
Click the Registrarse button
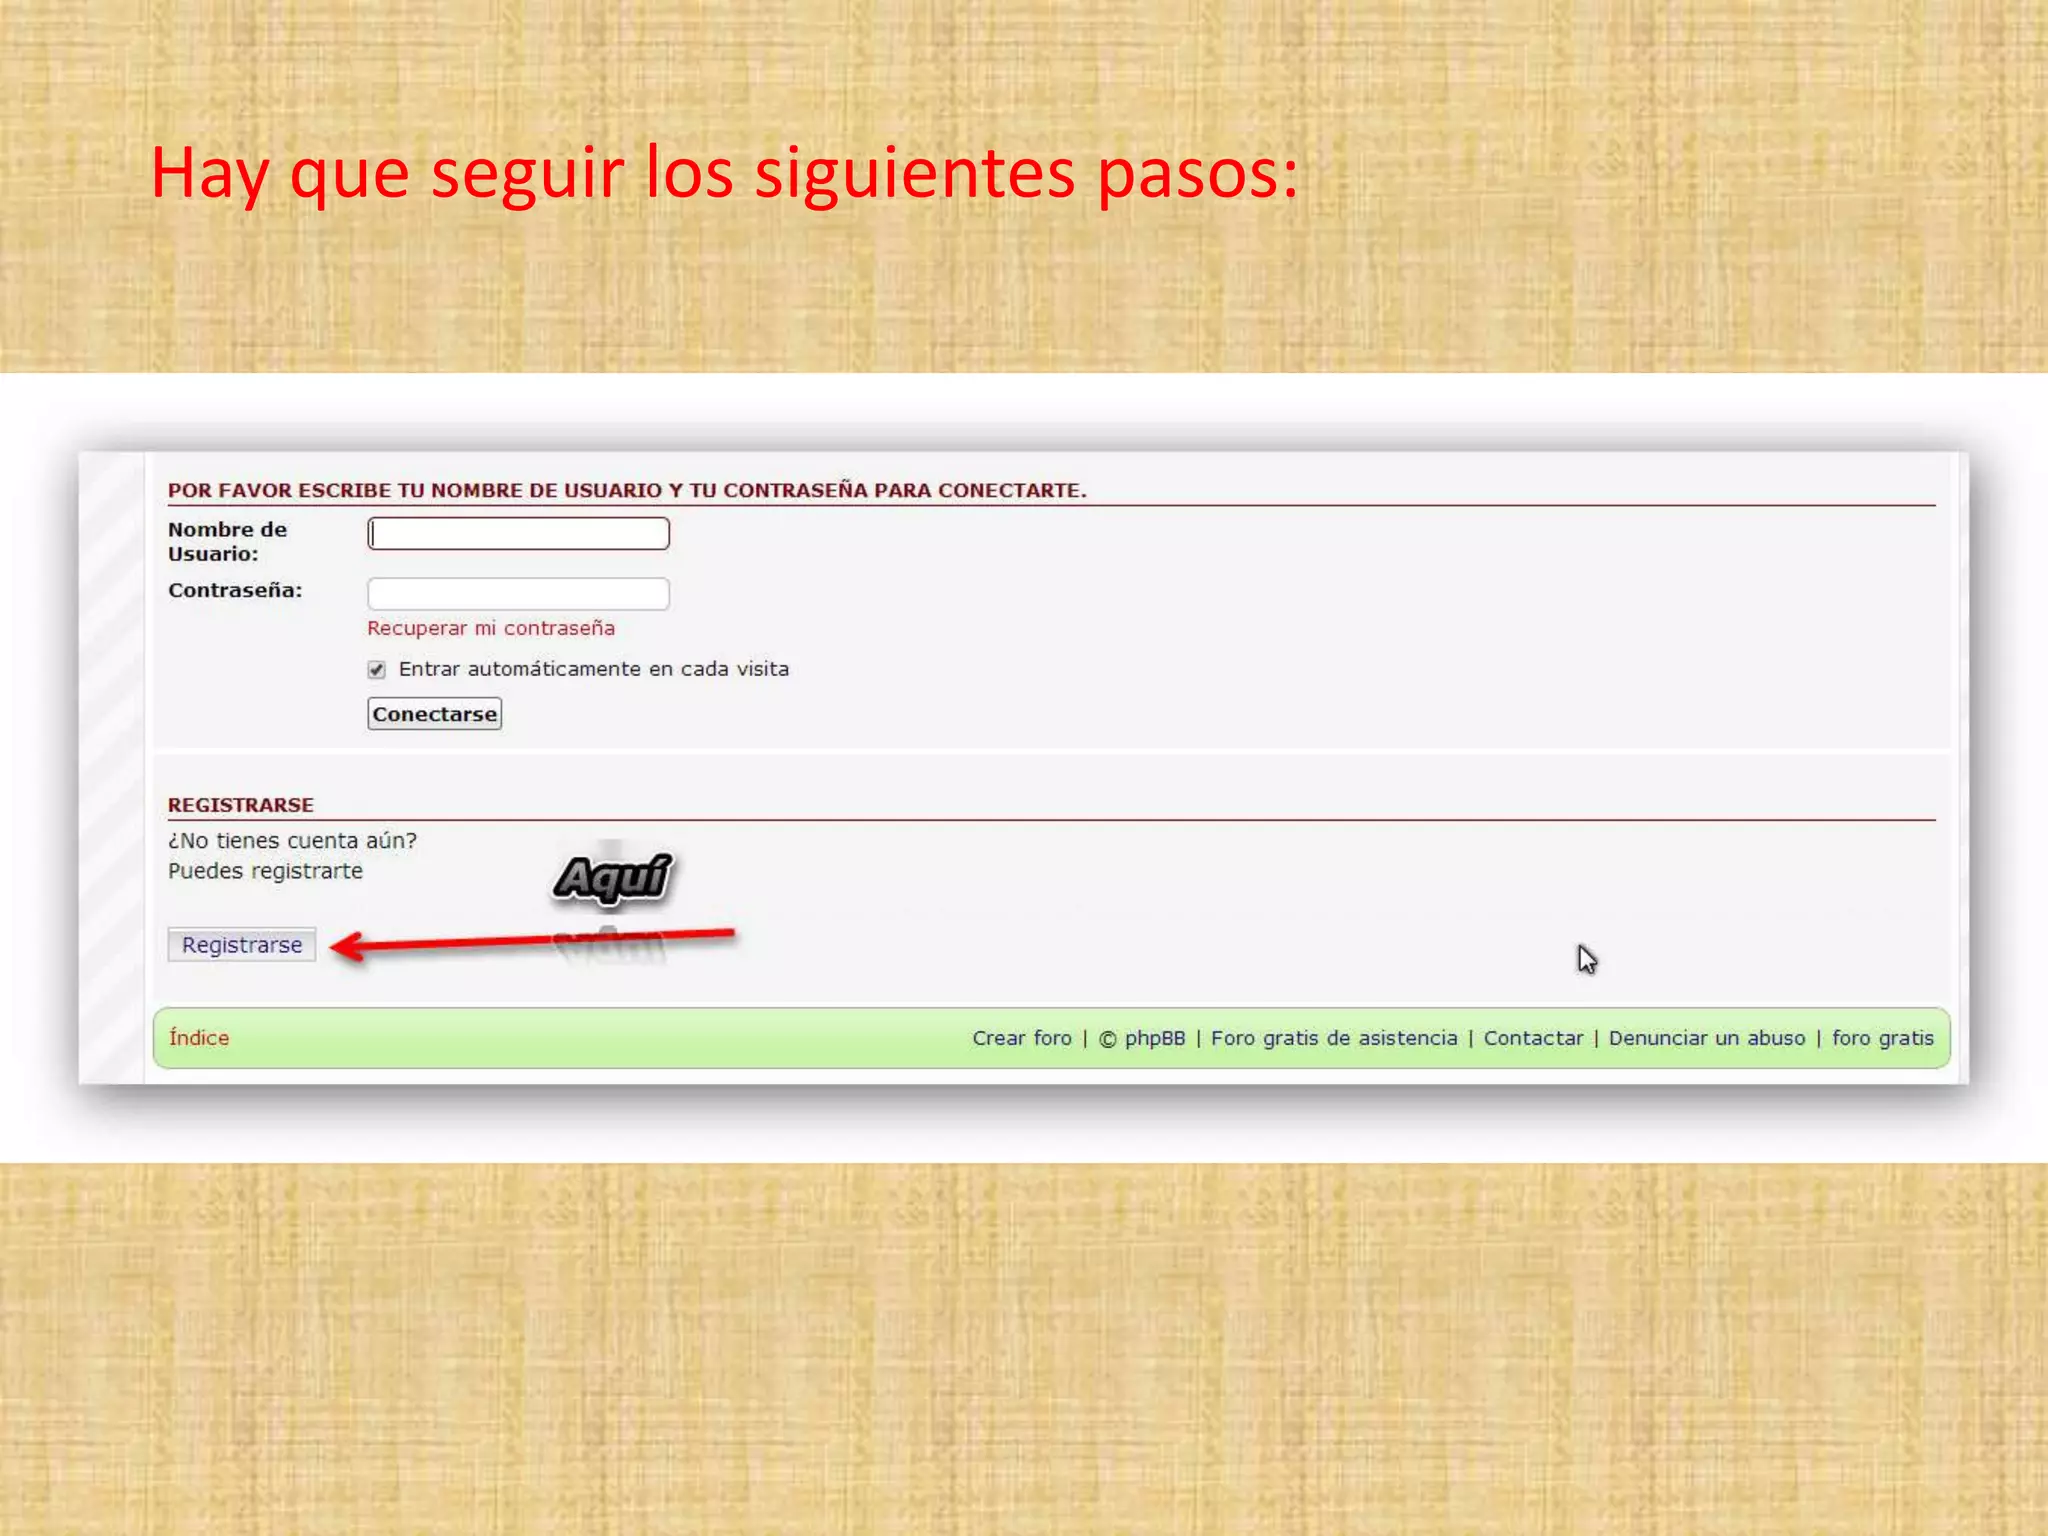pos(242,945)
